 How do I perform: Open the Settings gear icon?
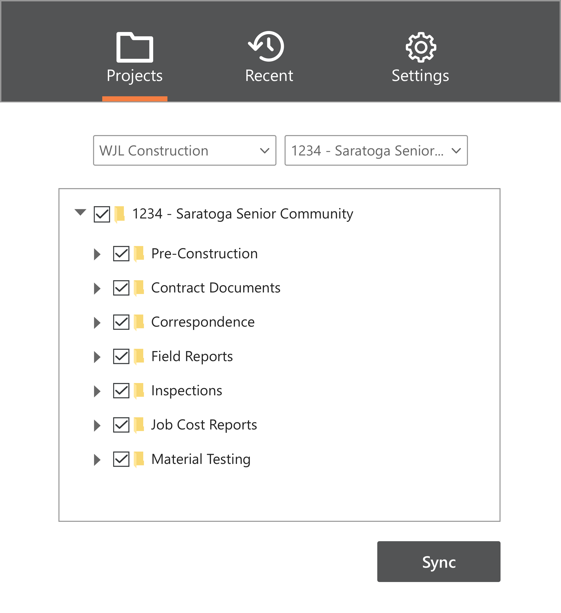(x=421, y=47)
